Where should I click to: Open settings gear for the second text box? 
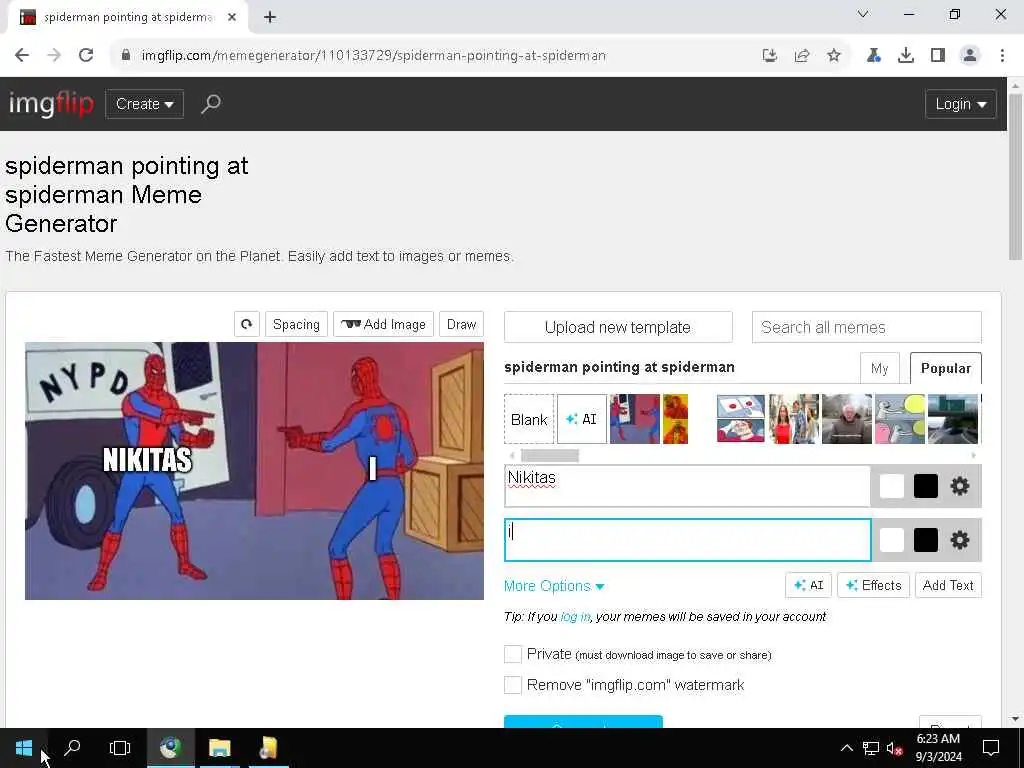pos(959,540)
